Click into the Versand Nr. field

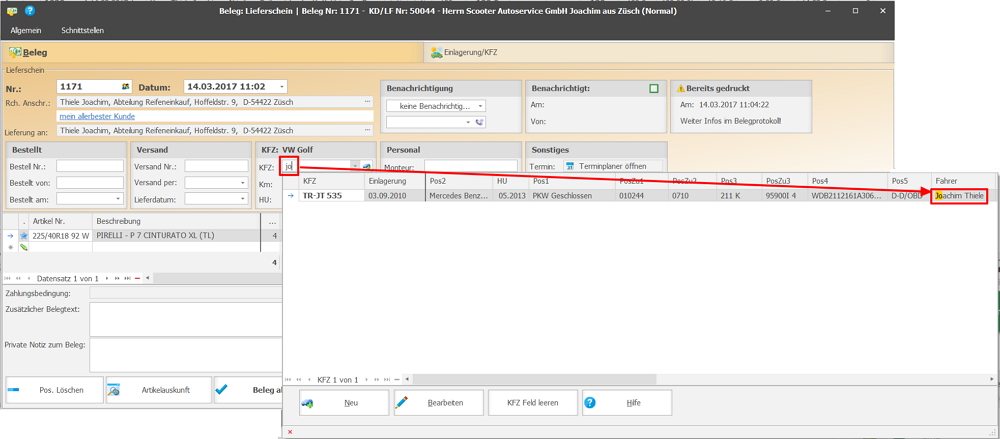[x=216, y=166]
